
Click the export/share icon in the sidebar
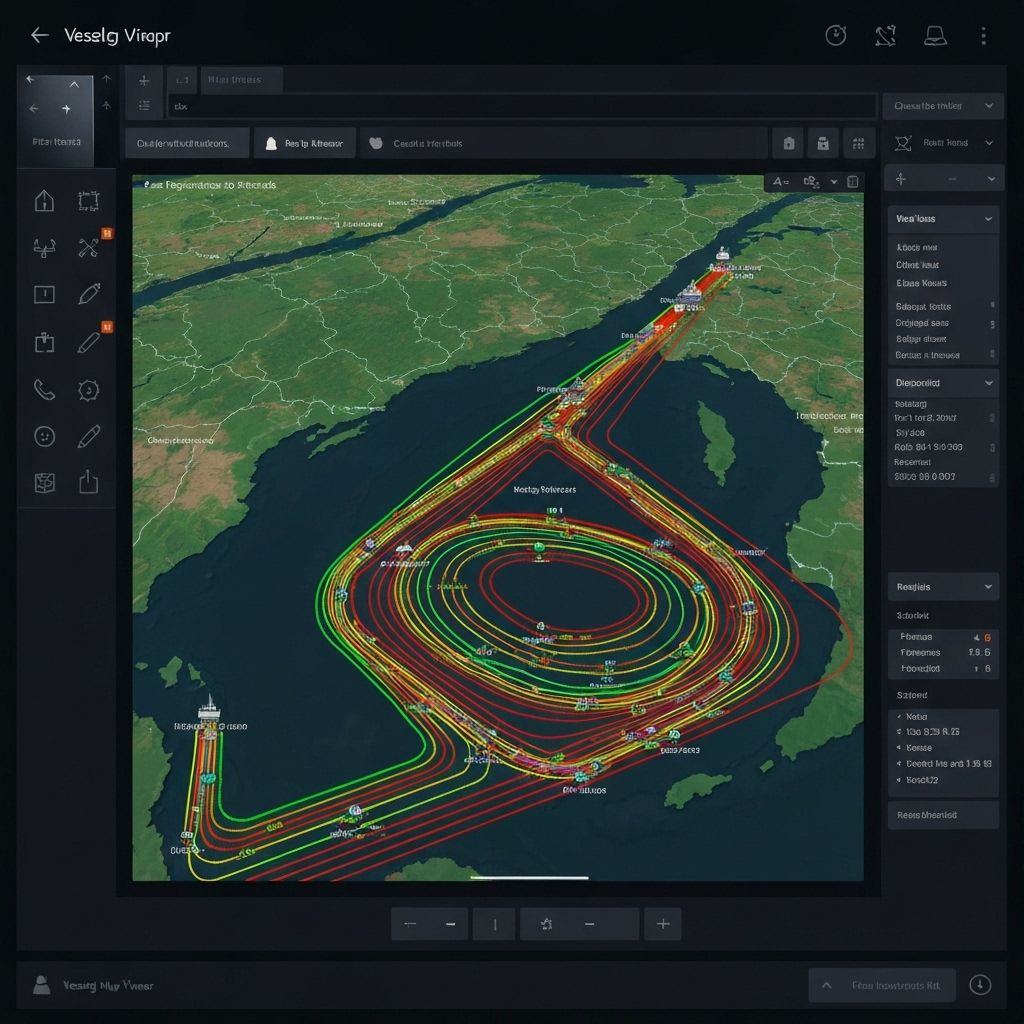(x=88, y=481)
